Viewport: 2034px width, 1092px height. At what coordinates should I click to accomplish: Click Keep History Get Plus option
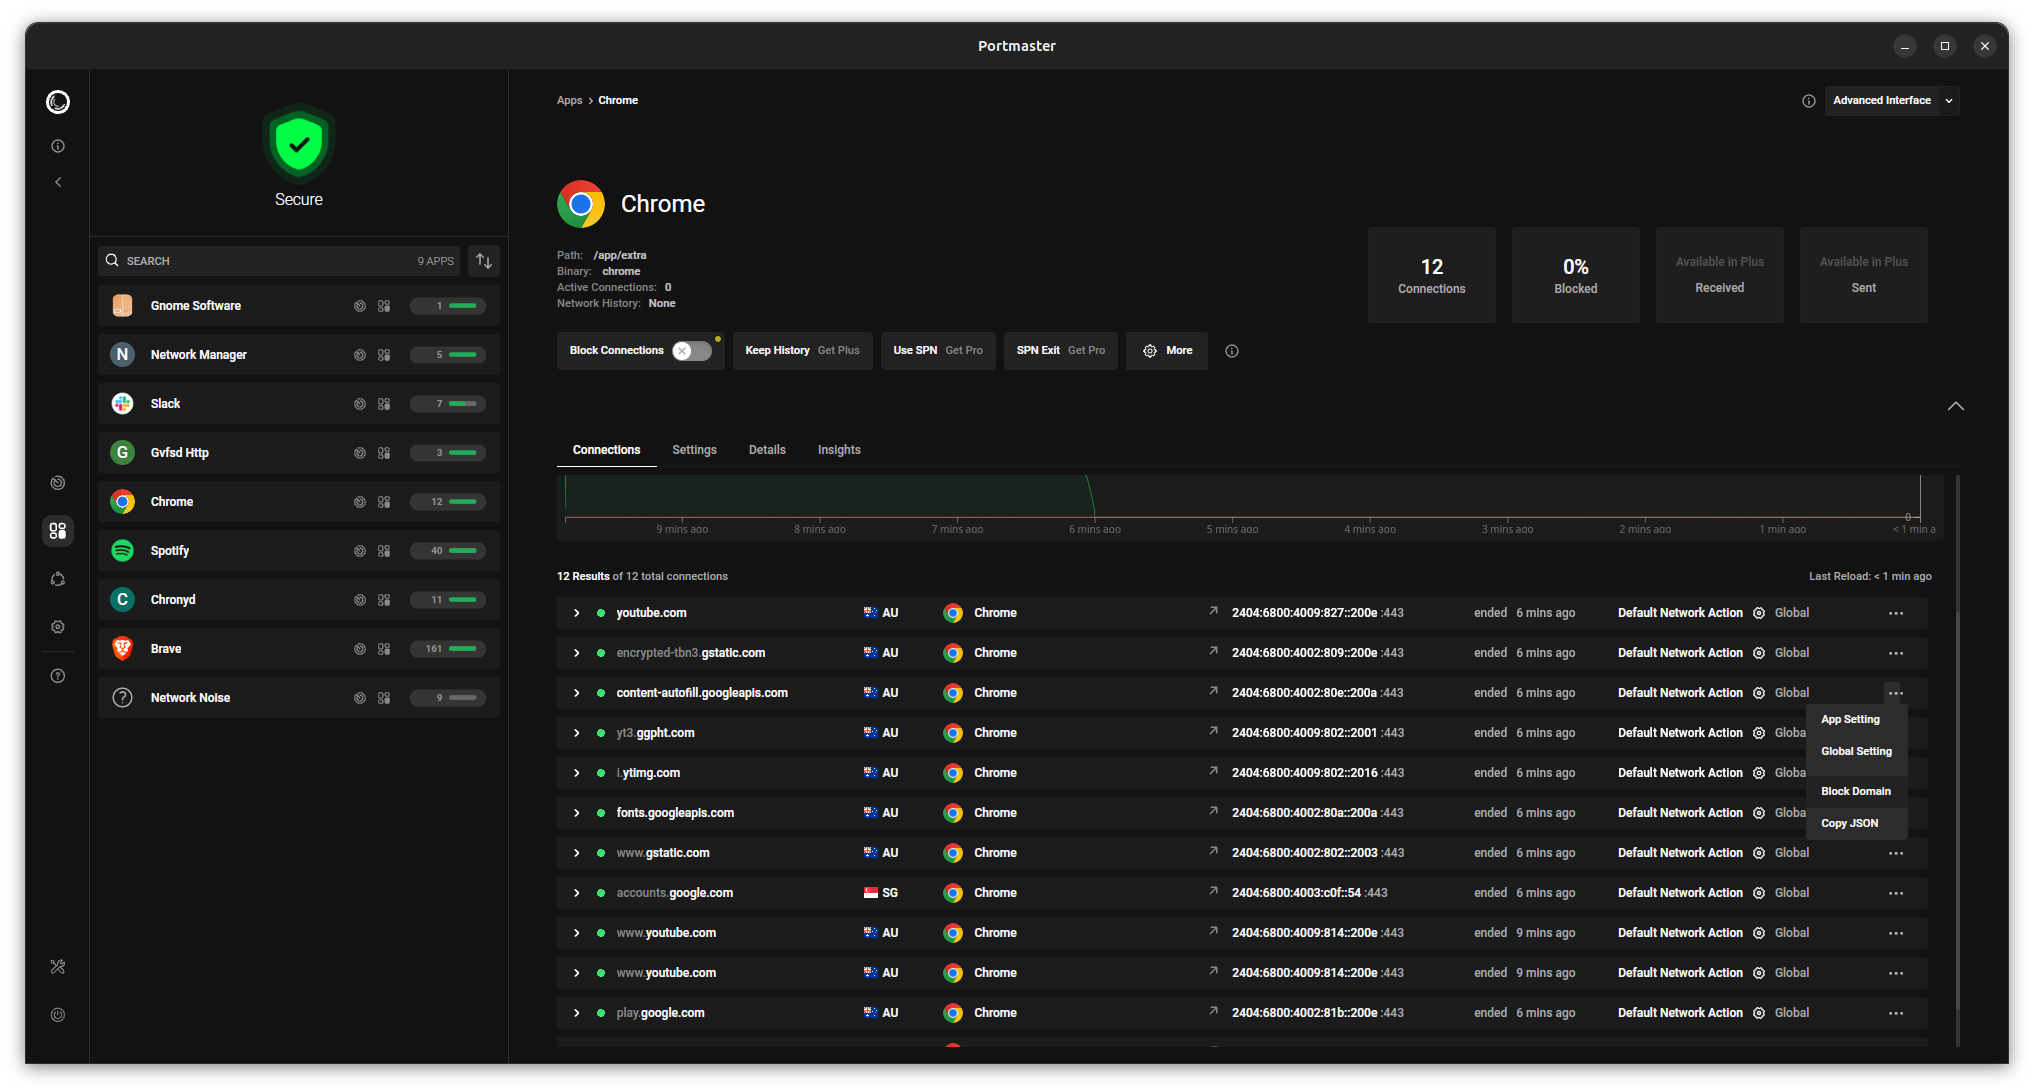point(802,351)
